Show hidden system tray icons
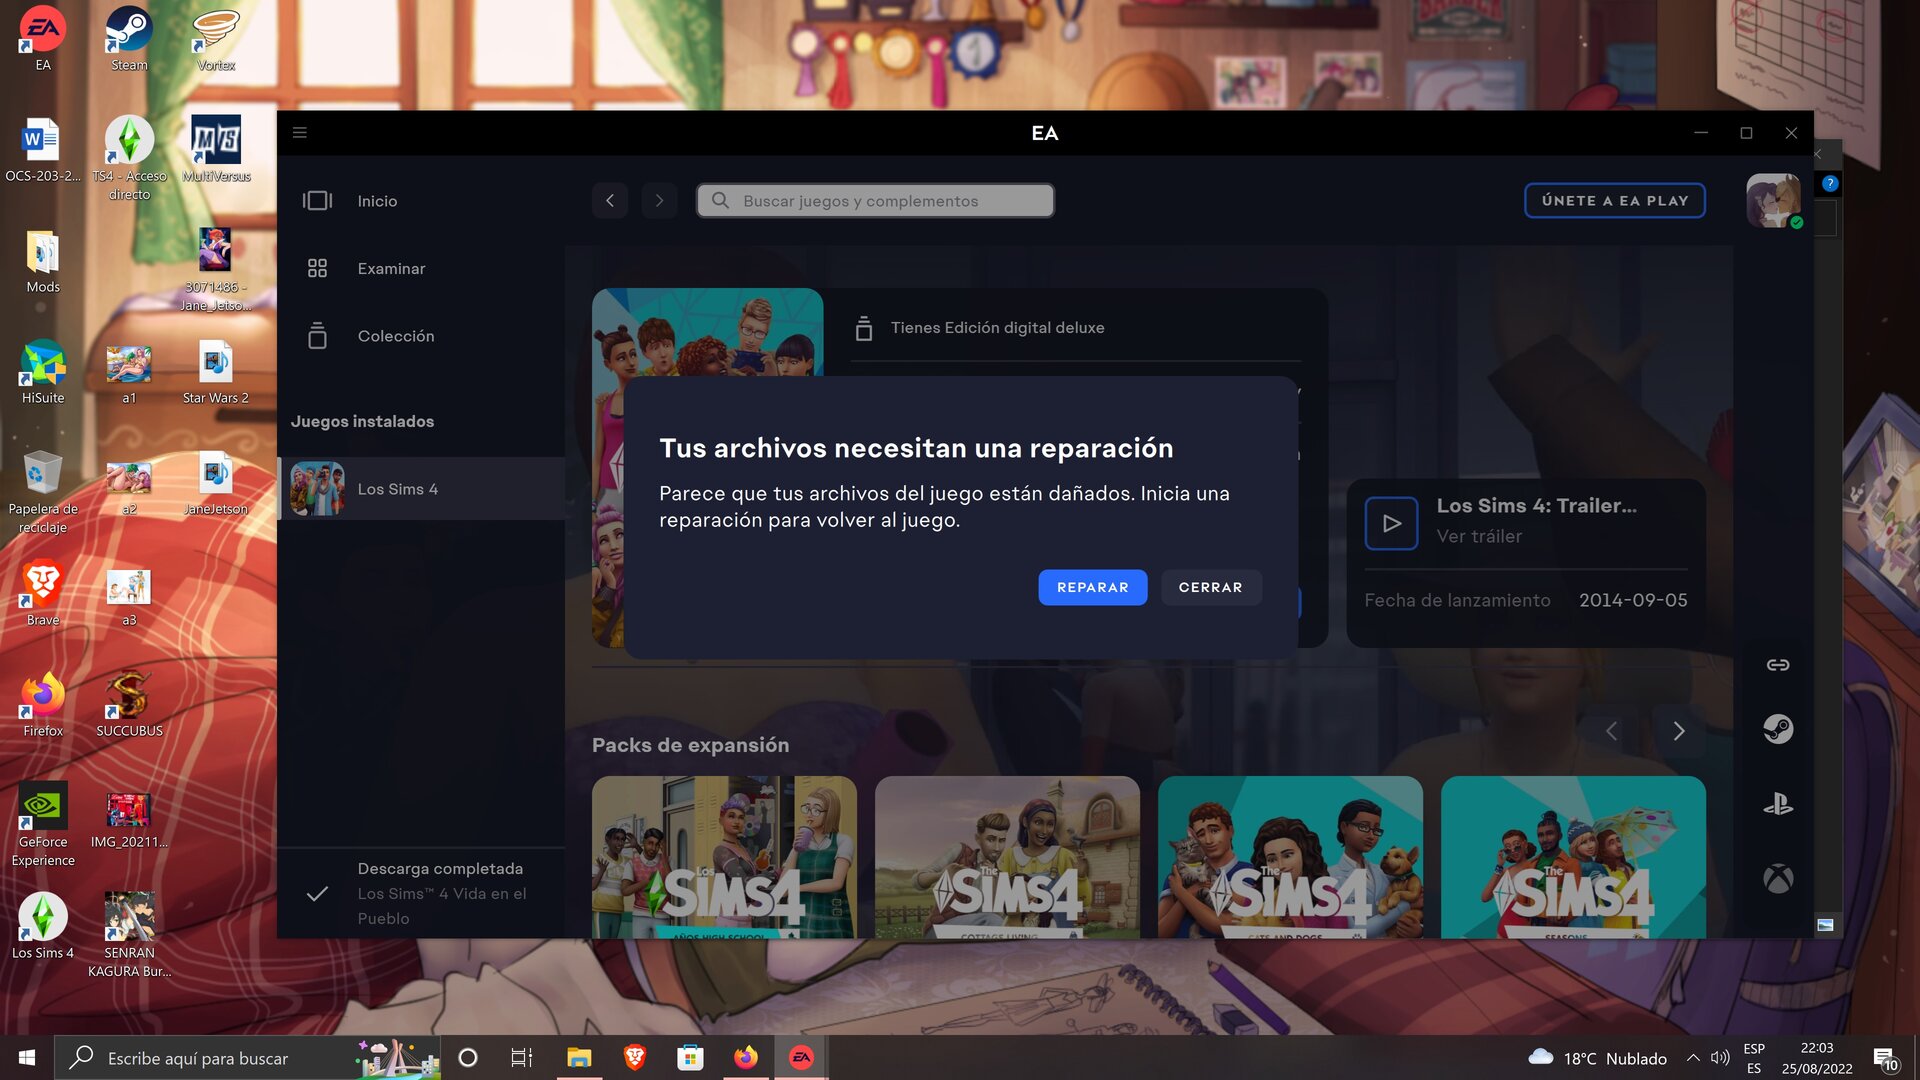This screenshot has width=1920, height=1080. tap(1693, 1058)
